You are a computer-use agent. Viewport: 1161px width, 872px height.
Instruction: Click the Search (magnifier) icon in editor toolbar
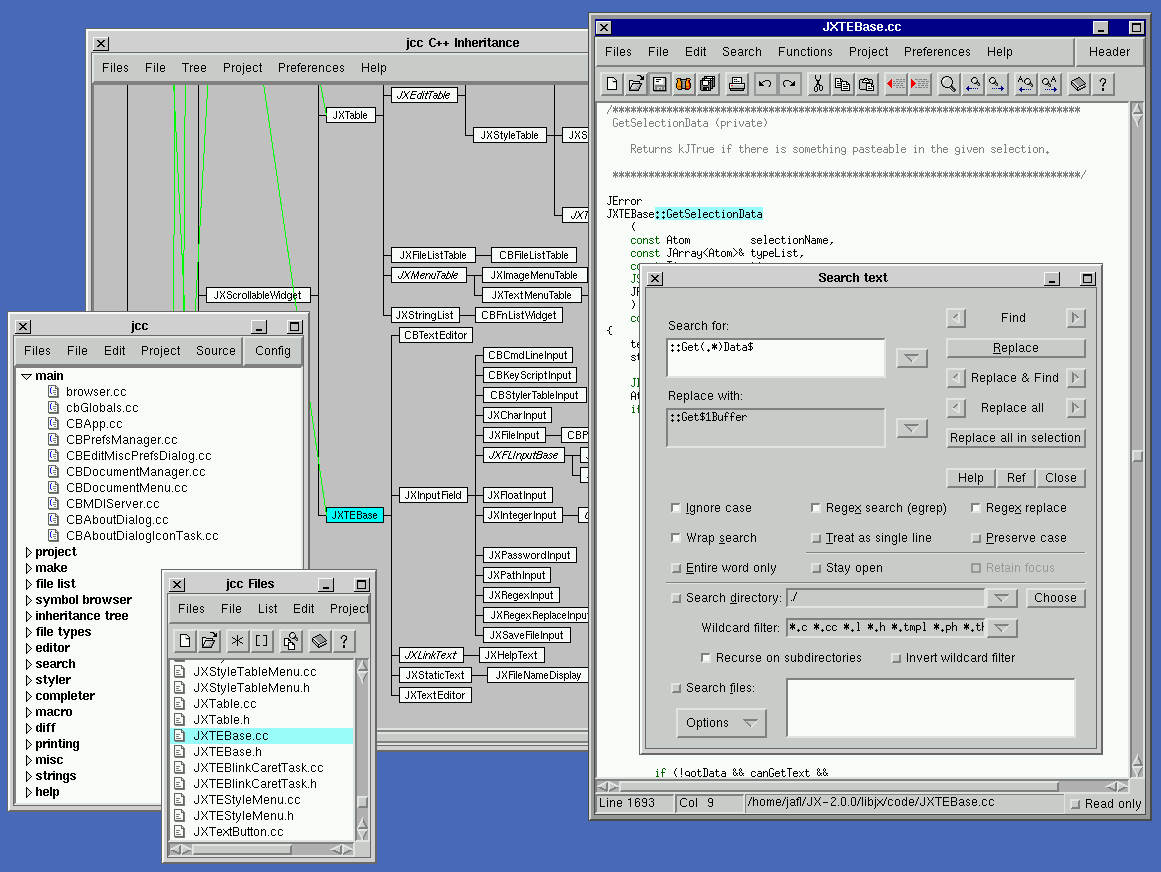(948, 84)
